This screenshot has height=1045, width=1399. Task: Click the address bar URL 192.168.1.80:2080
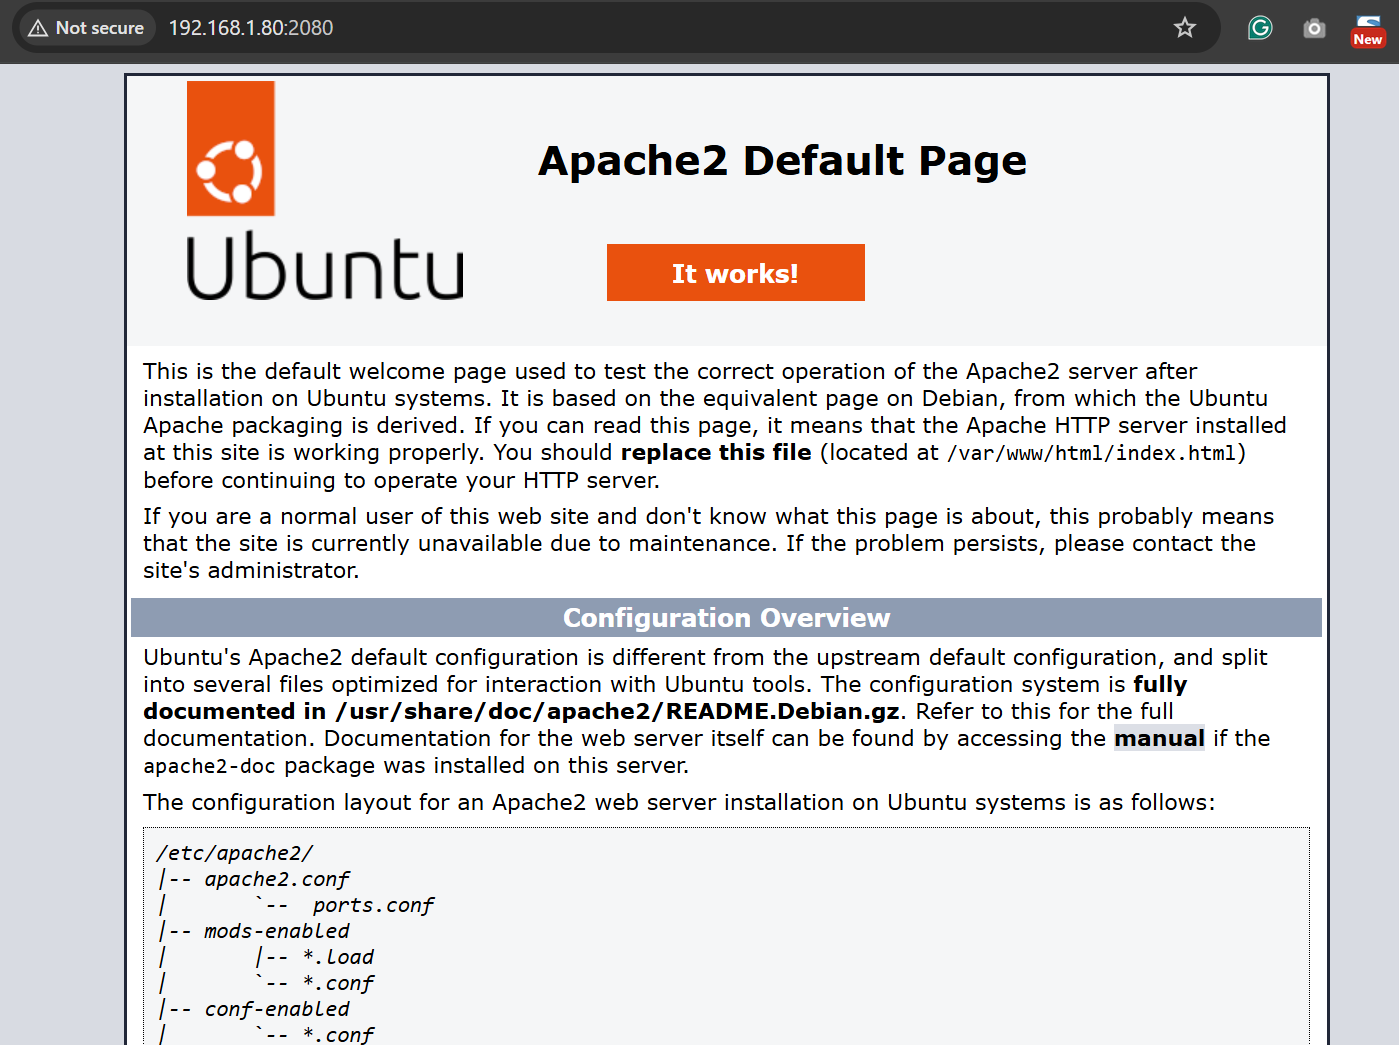click(x=251, y=28)
